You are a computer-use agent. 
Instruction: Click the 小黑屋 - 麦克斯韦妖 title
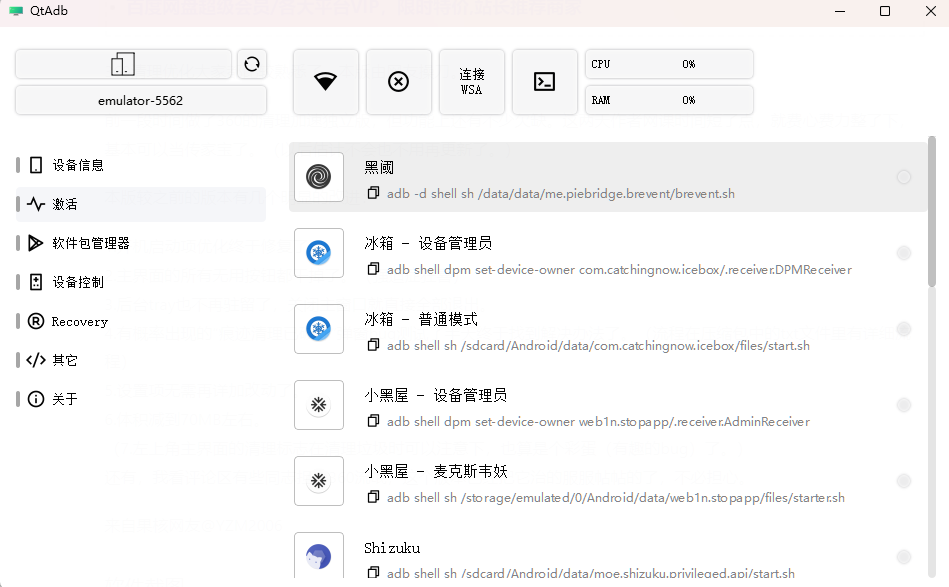click(x=435, y=471)
